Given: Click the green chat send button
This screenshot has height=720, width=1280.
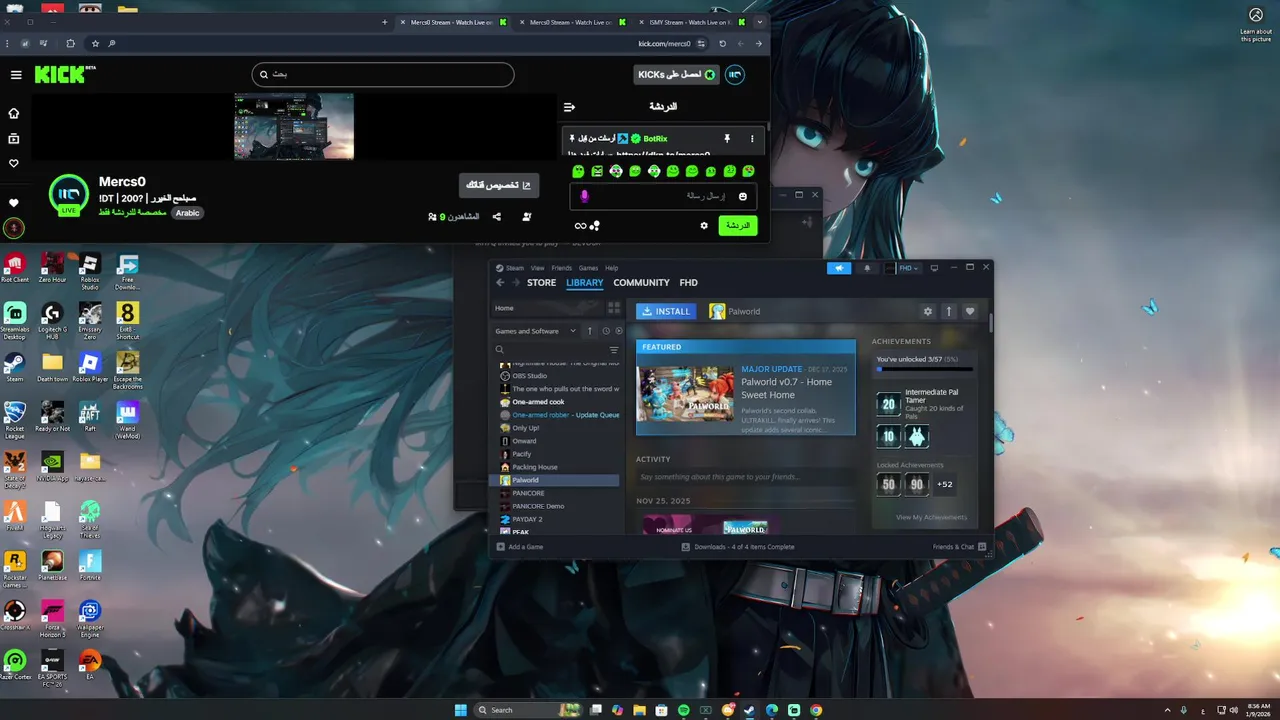Looking at the screenshot, I should click(x=738, y=226).
